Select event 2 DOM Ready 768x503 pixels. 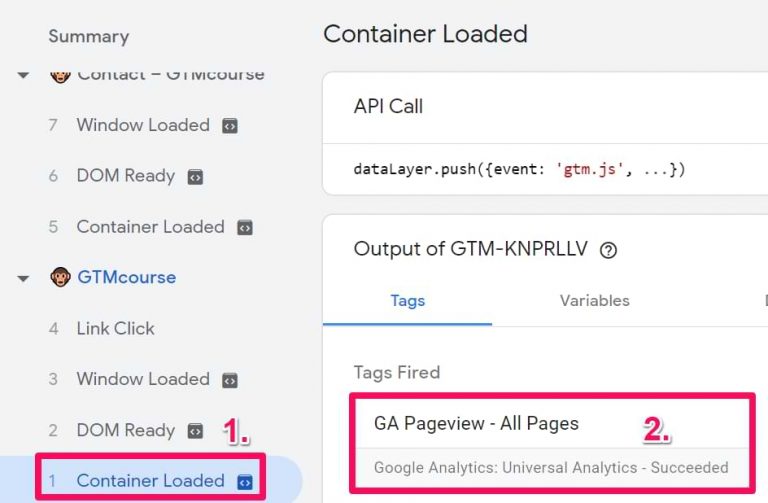125,430
